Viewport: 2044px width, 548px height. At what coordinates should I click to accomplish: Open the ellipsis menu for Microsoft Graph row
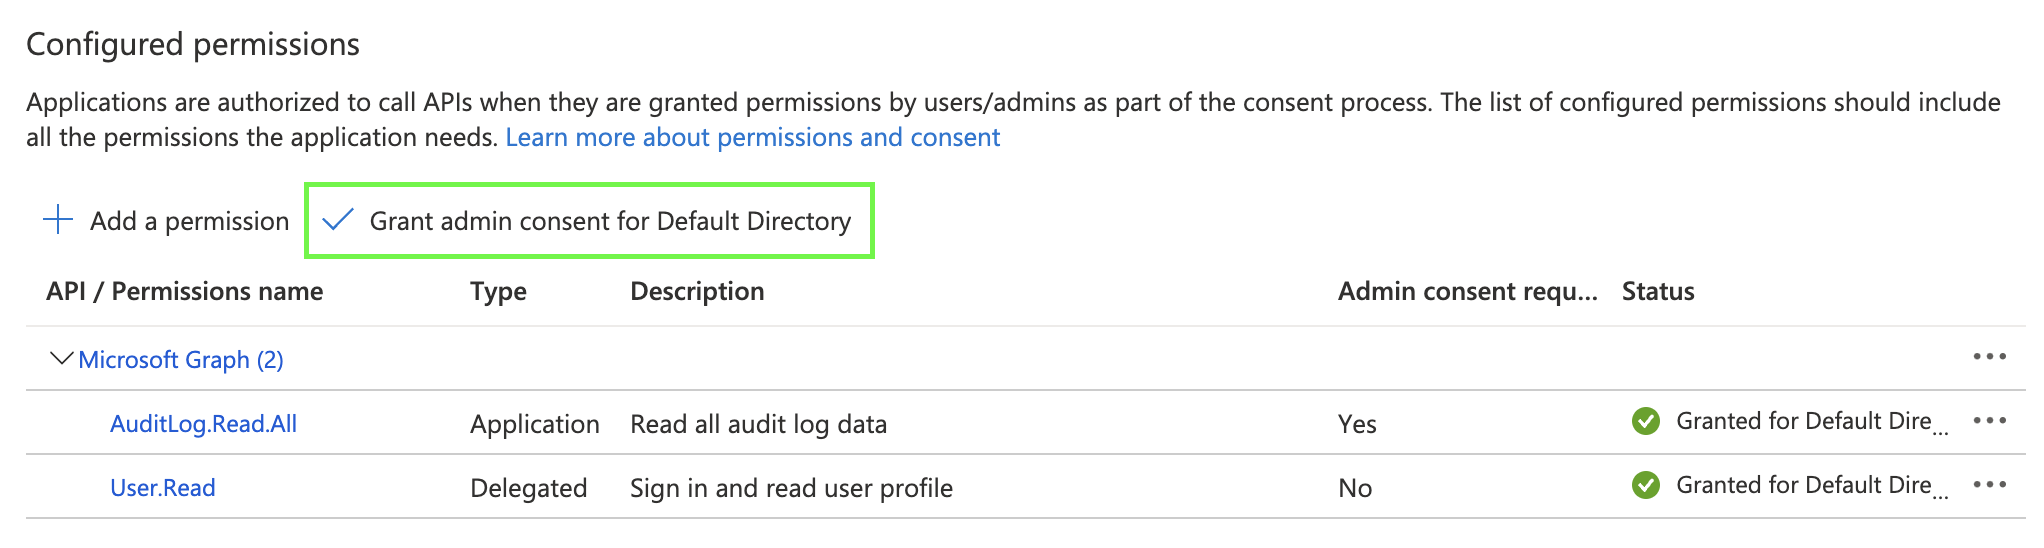click(x=1989, y=357)
